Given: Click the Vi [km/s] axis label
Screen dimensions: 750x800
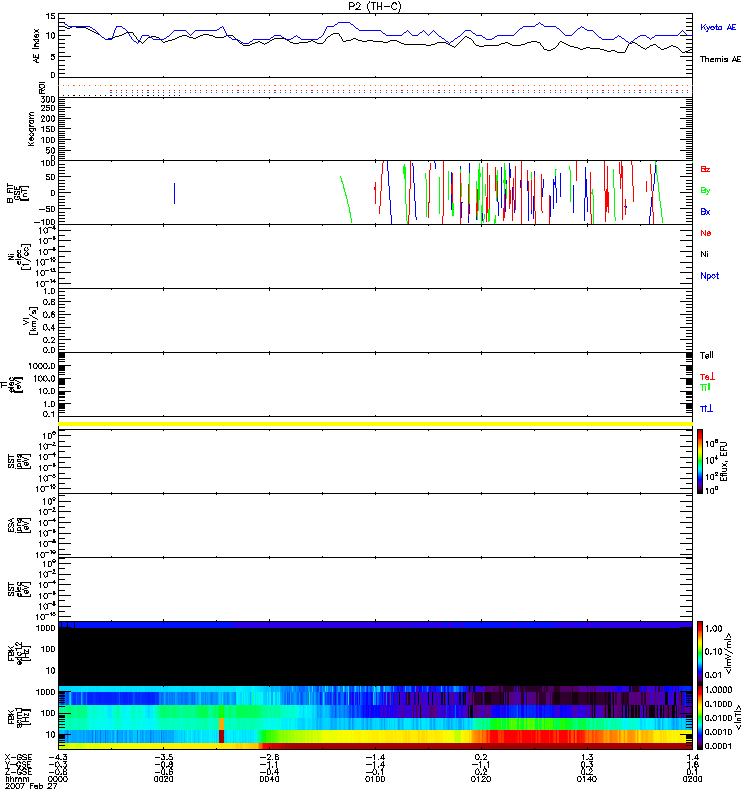Looking at the screenshot, I should (x=30, y=320).
